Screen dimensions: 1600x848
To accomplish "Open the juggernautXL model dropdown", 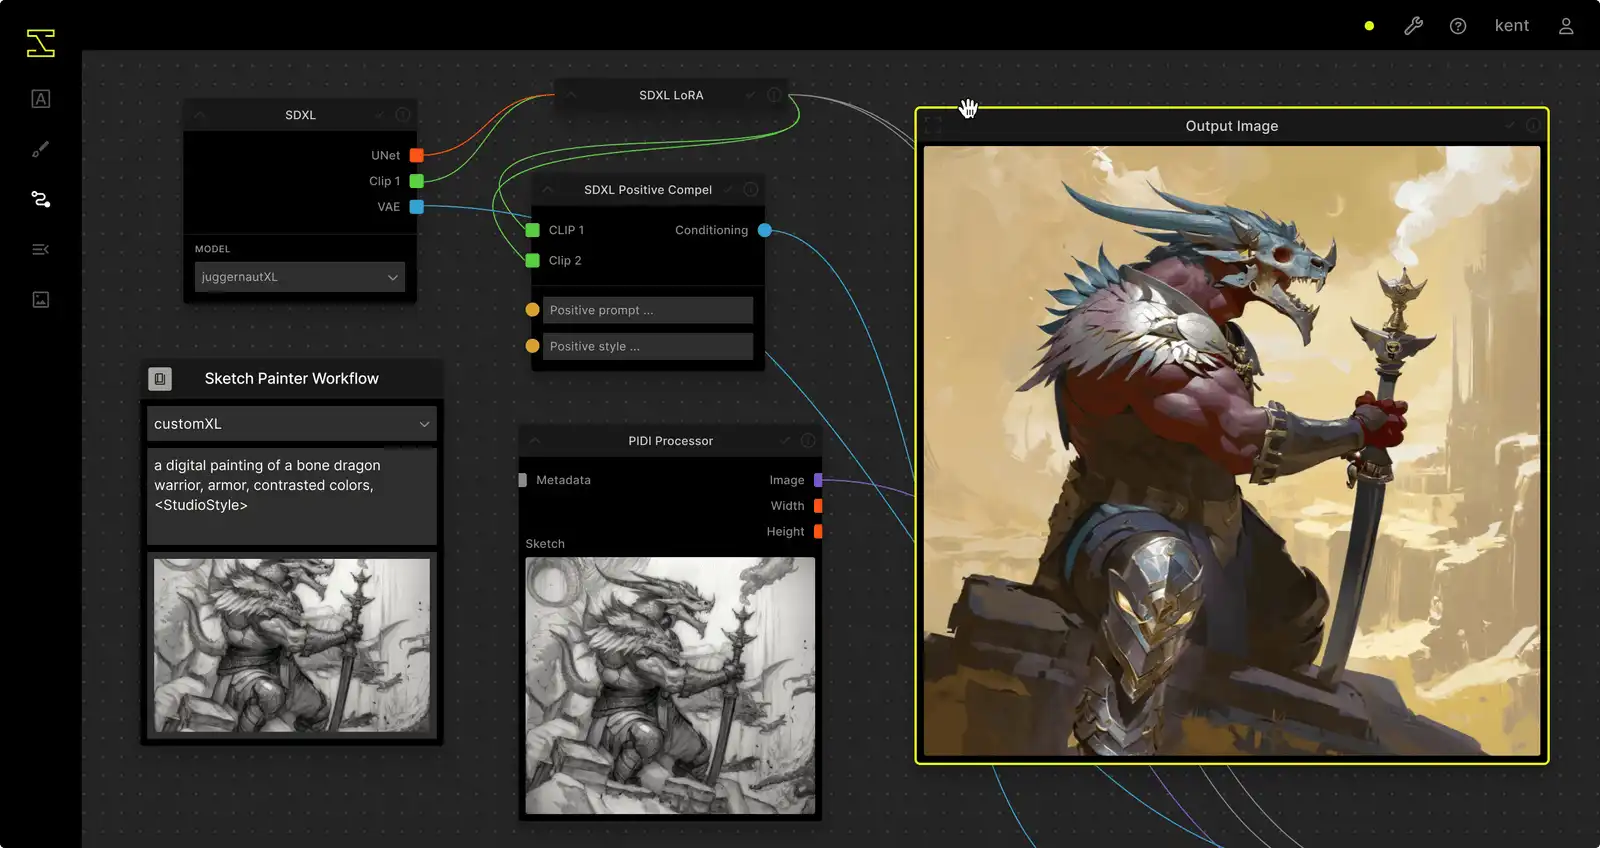I will (299, 277).
